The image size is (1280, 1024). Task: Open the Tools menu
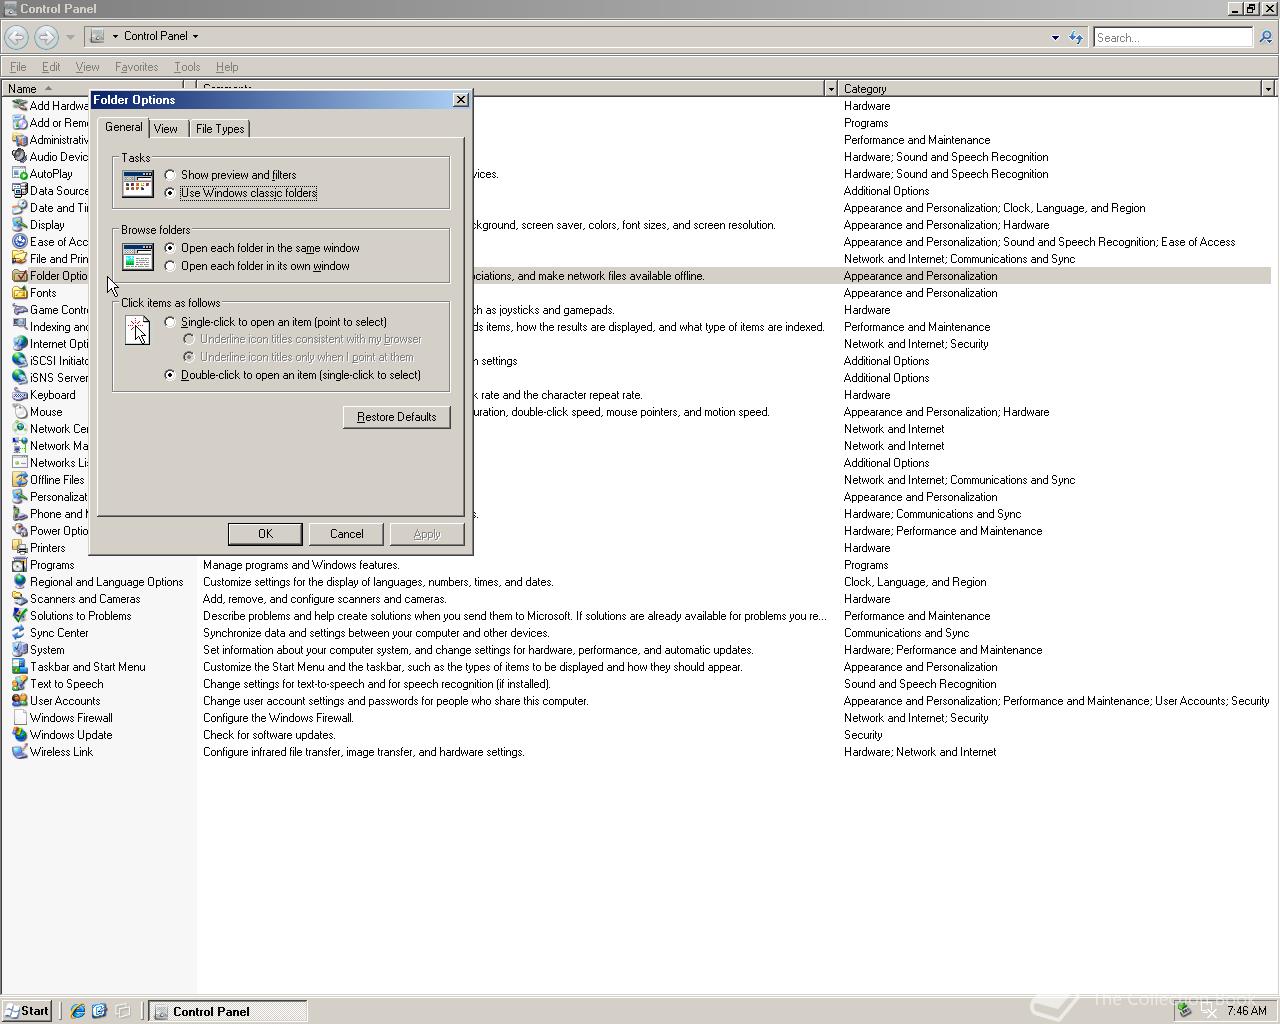click(187, 67)
